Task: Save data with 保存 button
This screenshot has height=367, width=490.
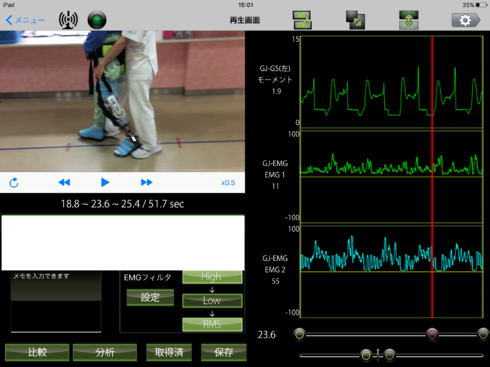Action: click(x=224, y=352)
